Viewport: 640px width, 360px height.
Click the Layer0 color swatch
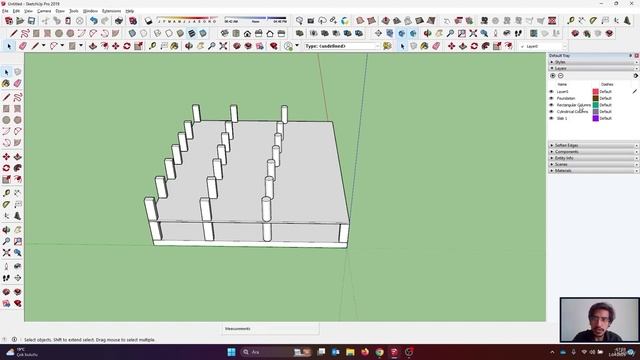(x=596, y=92)
